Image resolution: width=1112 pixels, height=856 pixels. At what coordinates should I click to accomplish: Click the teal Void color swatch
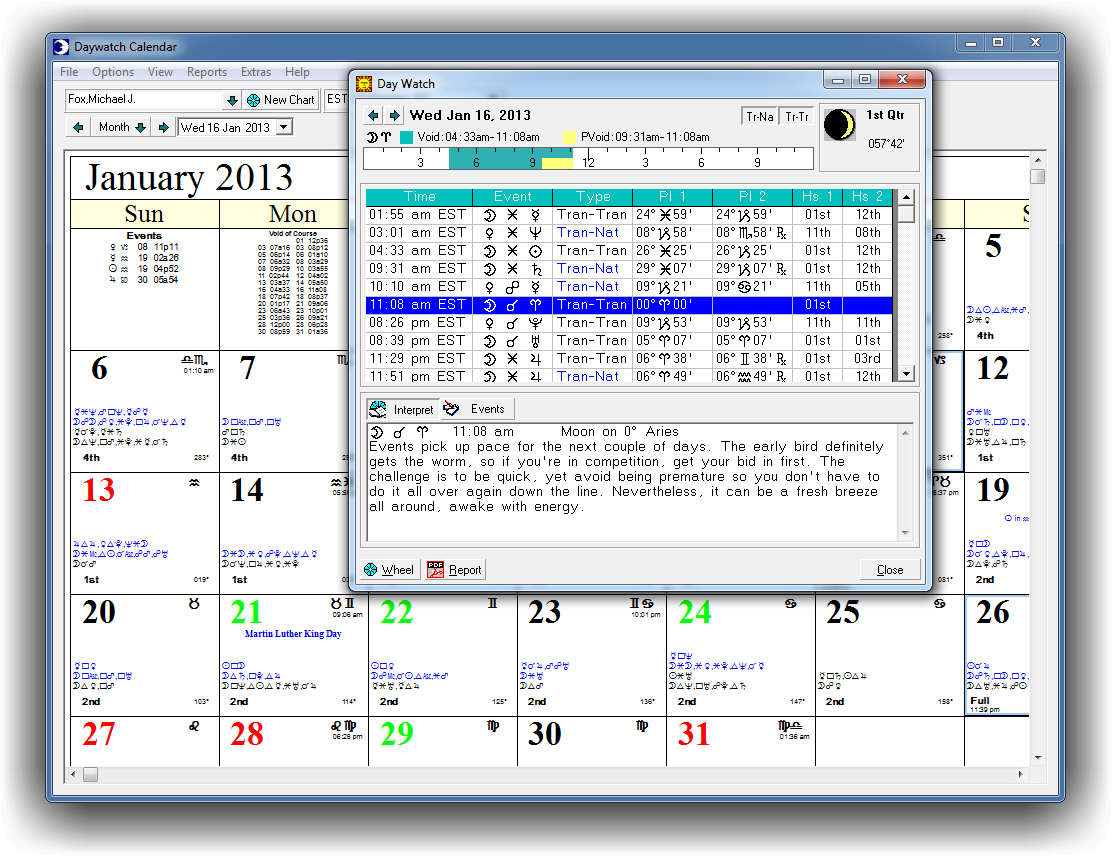pos(407,137)
